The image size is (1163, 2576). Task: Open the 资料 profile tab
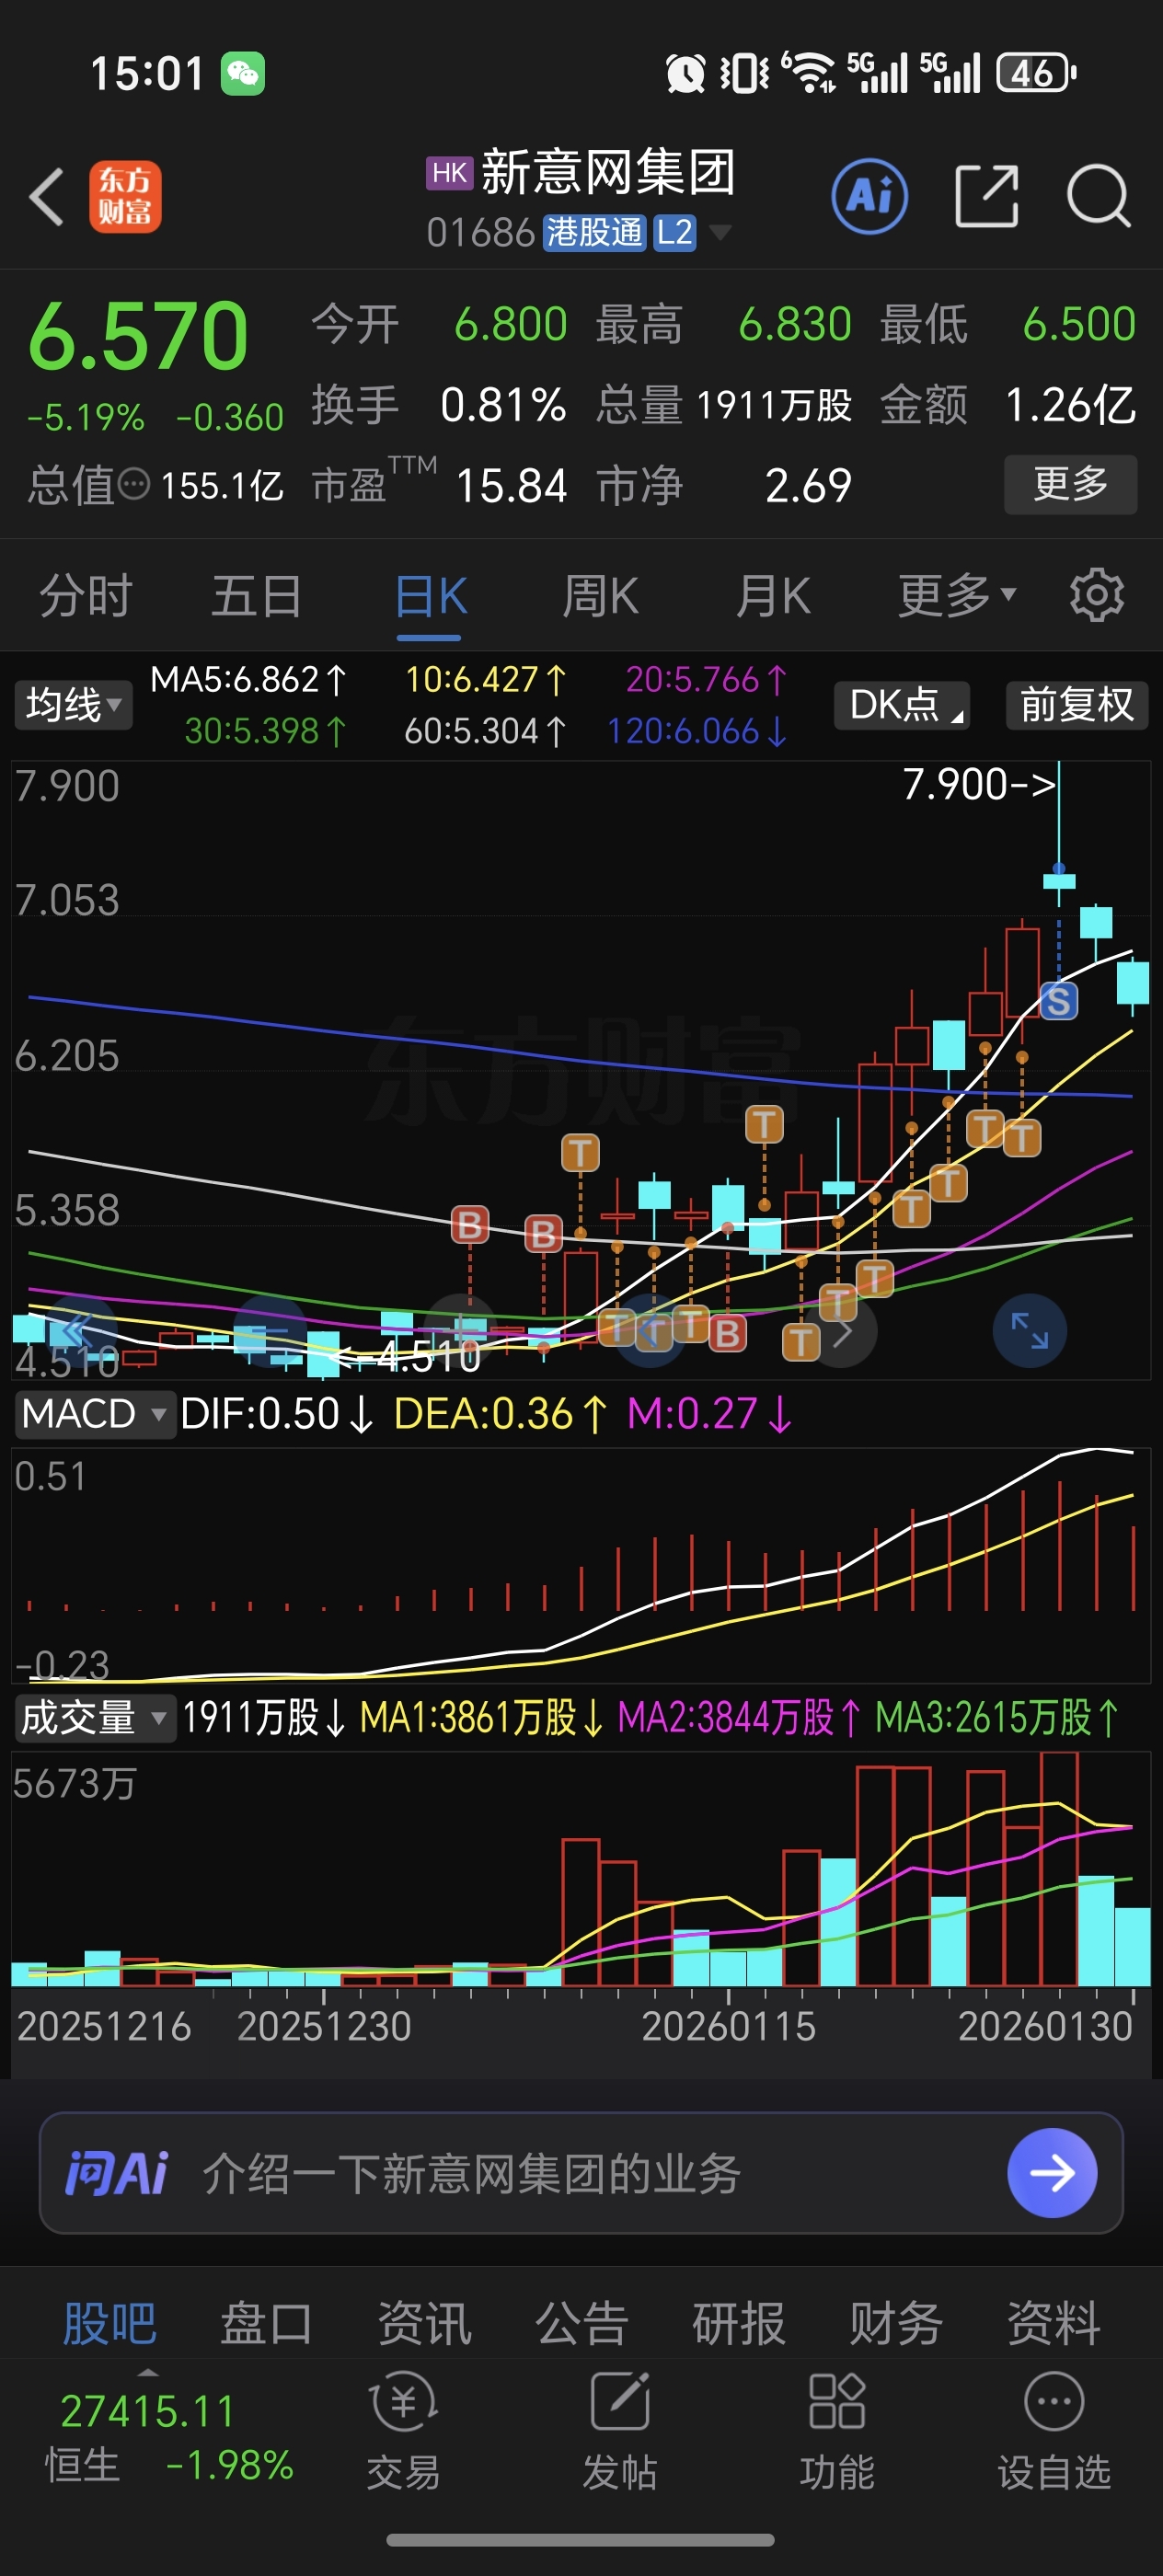(x=1054, y=2323)
